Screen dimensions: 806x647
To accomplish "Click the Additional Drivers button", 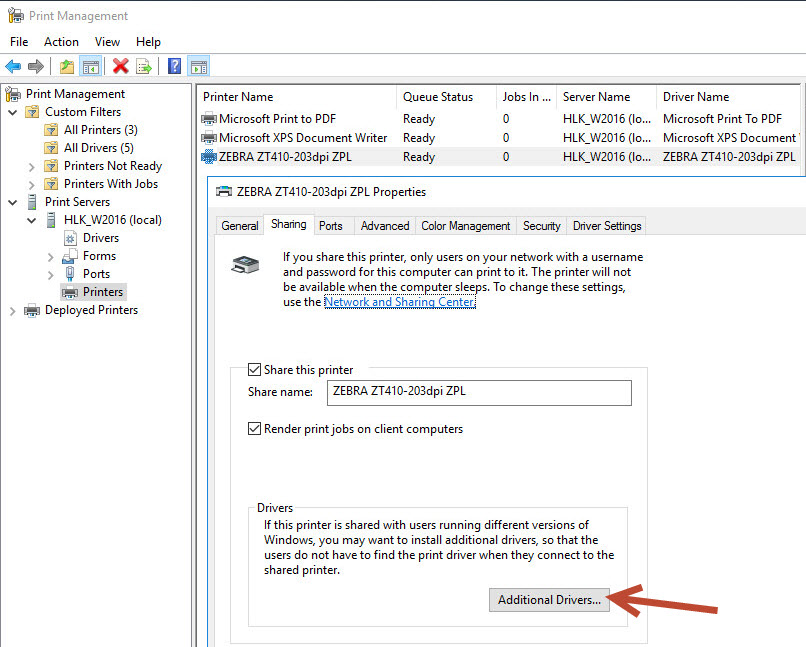I will pyautogui.click(x=549, y=600).
